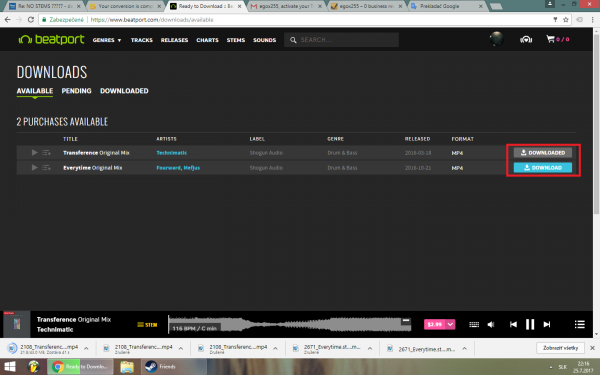Switch to the Pending tab

77,91
